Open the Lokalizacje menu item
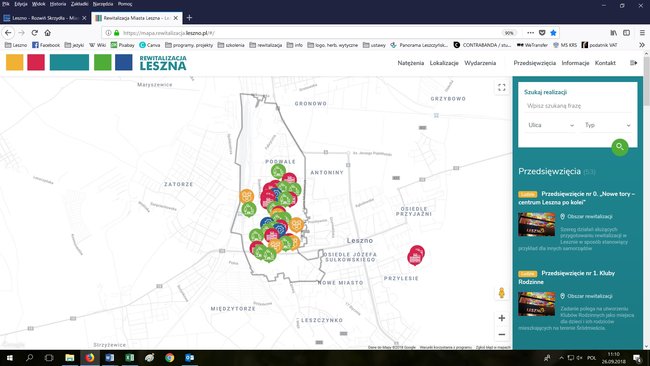Viewport: 650px width, 366px height. pos(444,63)
